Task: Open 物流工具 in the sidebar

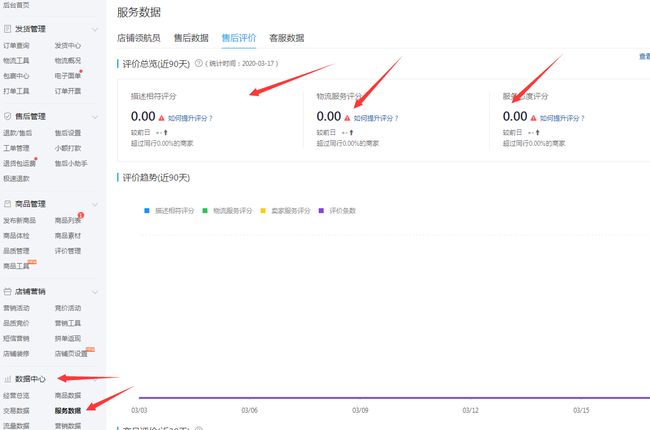Action: (x=16, y=61)
